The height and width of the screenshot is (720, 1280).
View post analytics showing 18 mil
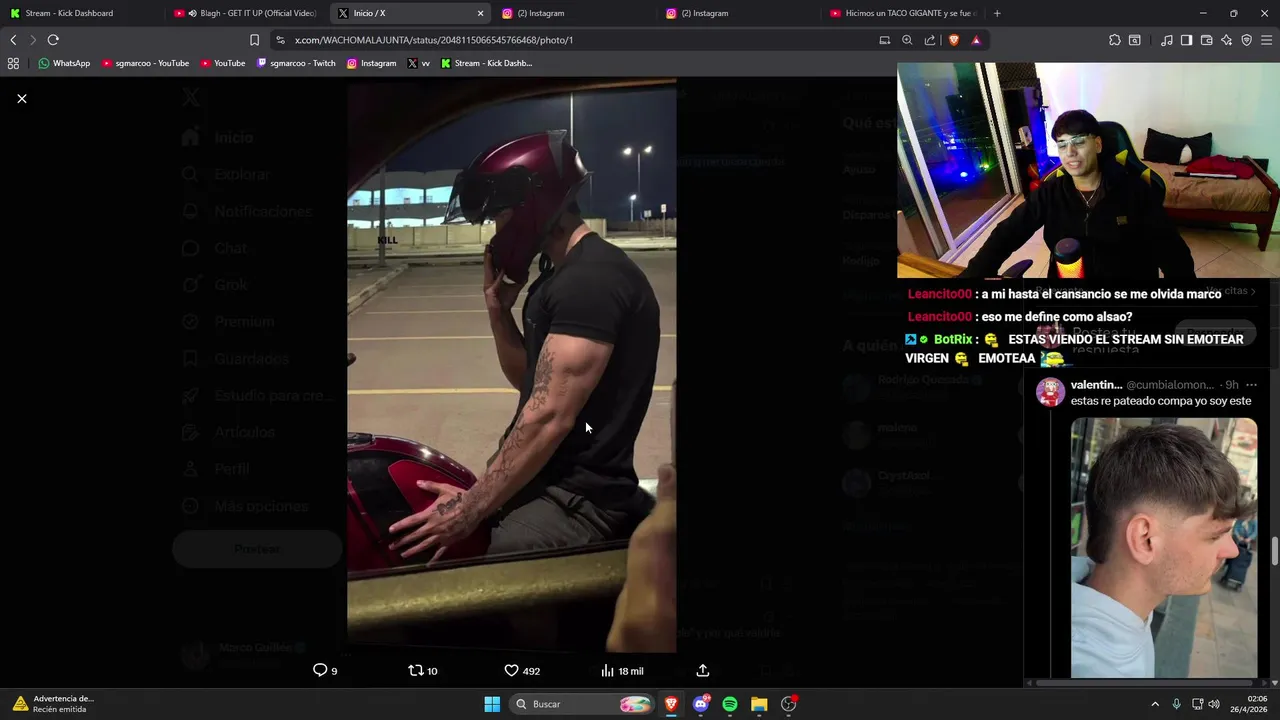pos(622,670)
